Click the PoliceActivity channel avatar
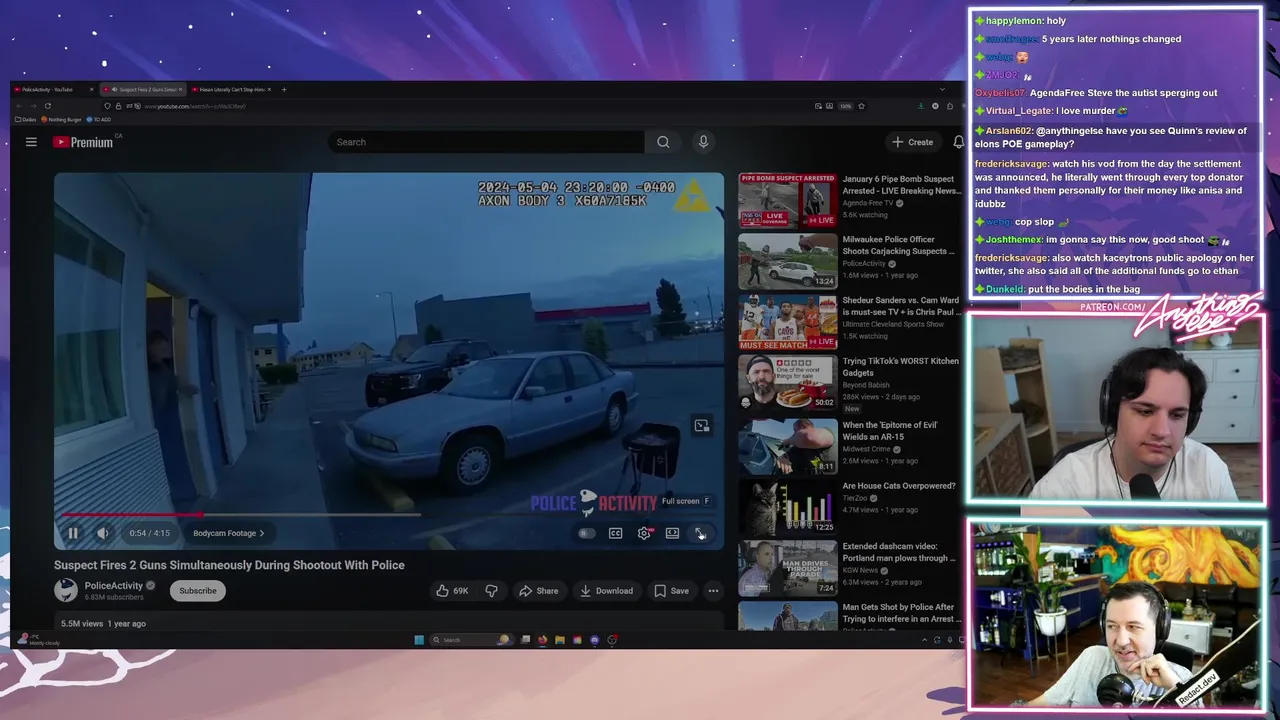 [66, 590]
